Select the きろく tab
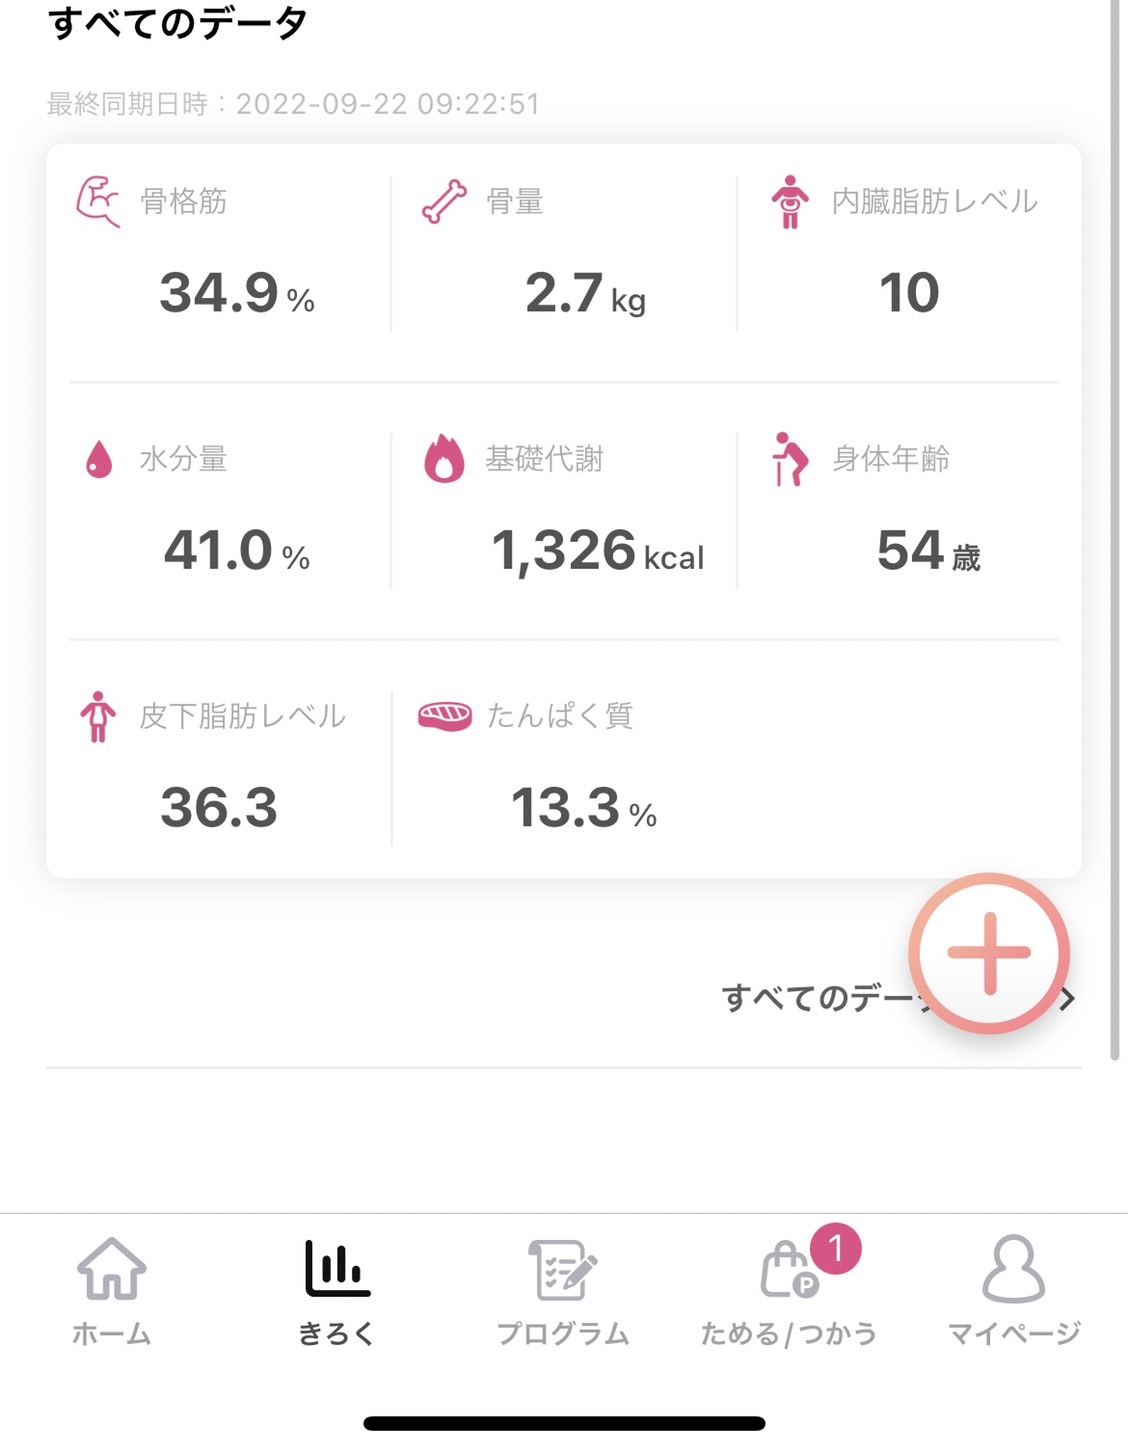This screenshot has height=1452, width=1128. coord(337,1292)
